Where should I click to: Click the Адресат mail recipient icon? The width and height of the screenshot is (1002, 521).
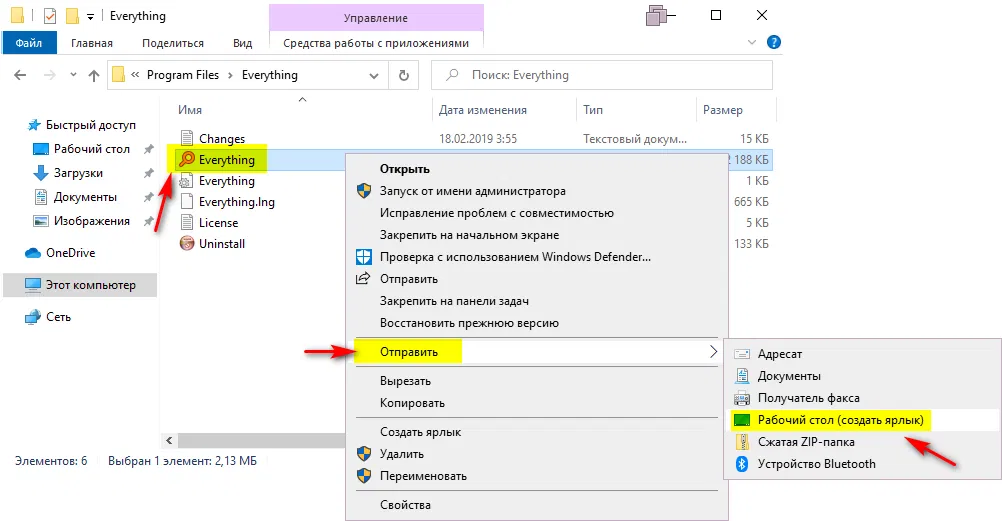742,354
